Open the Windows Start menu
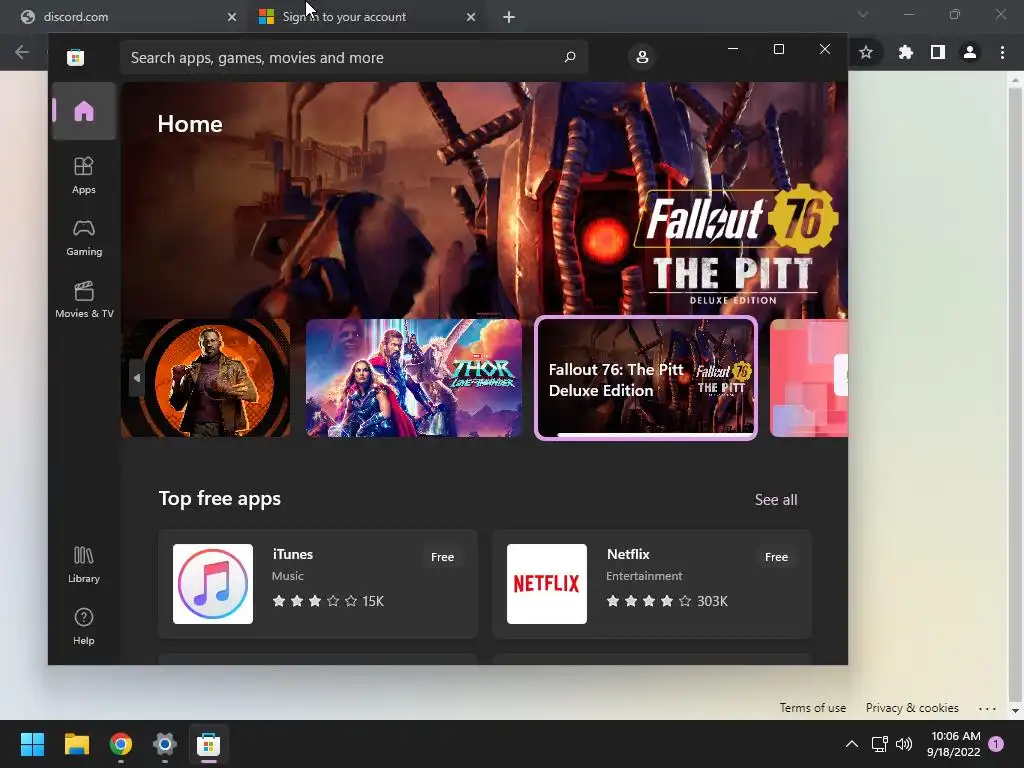This screenshot has height=768, width=1024. pos(32,744)
